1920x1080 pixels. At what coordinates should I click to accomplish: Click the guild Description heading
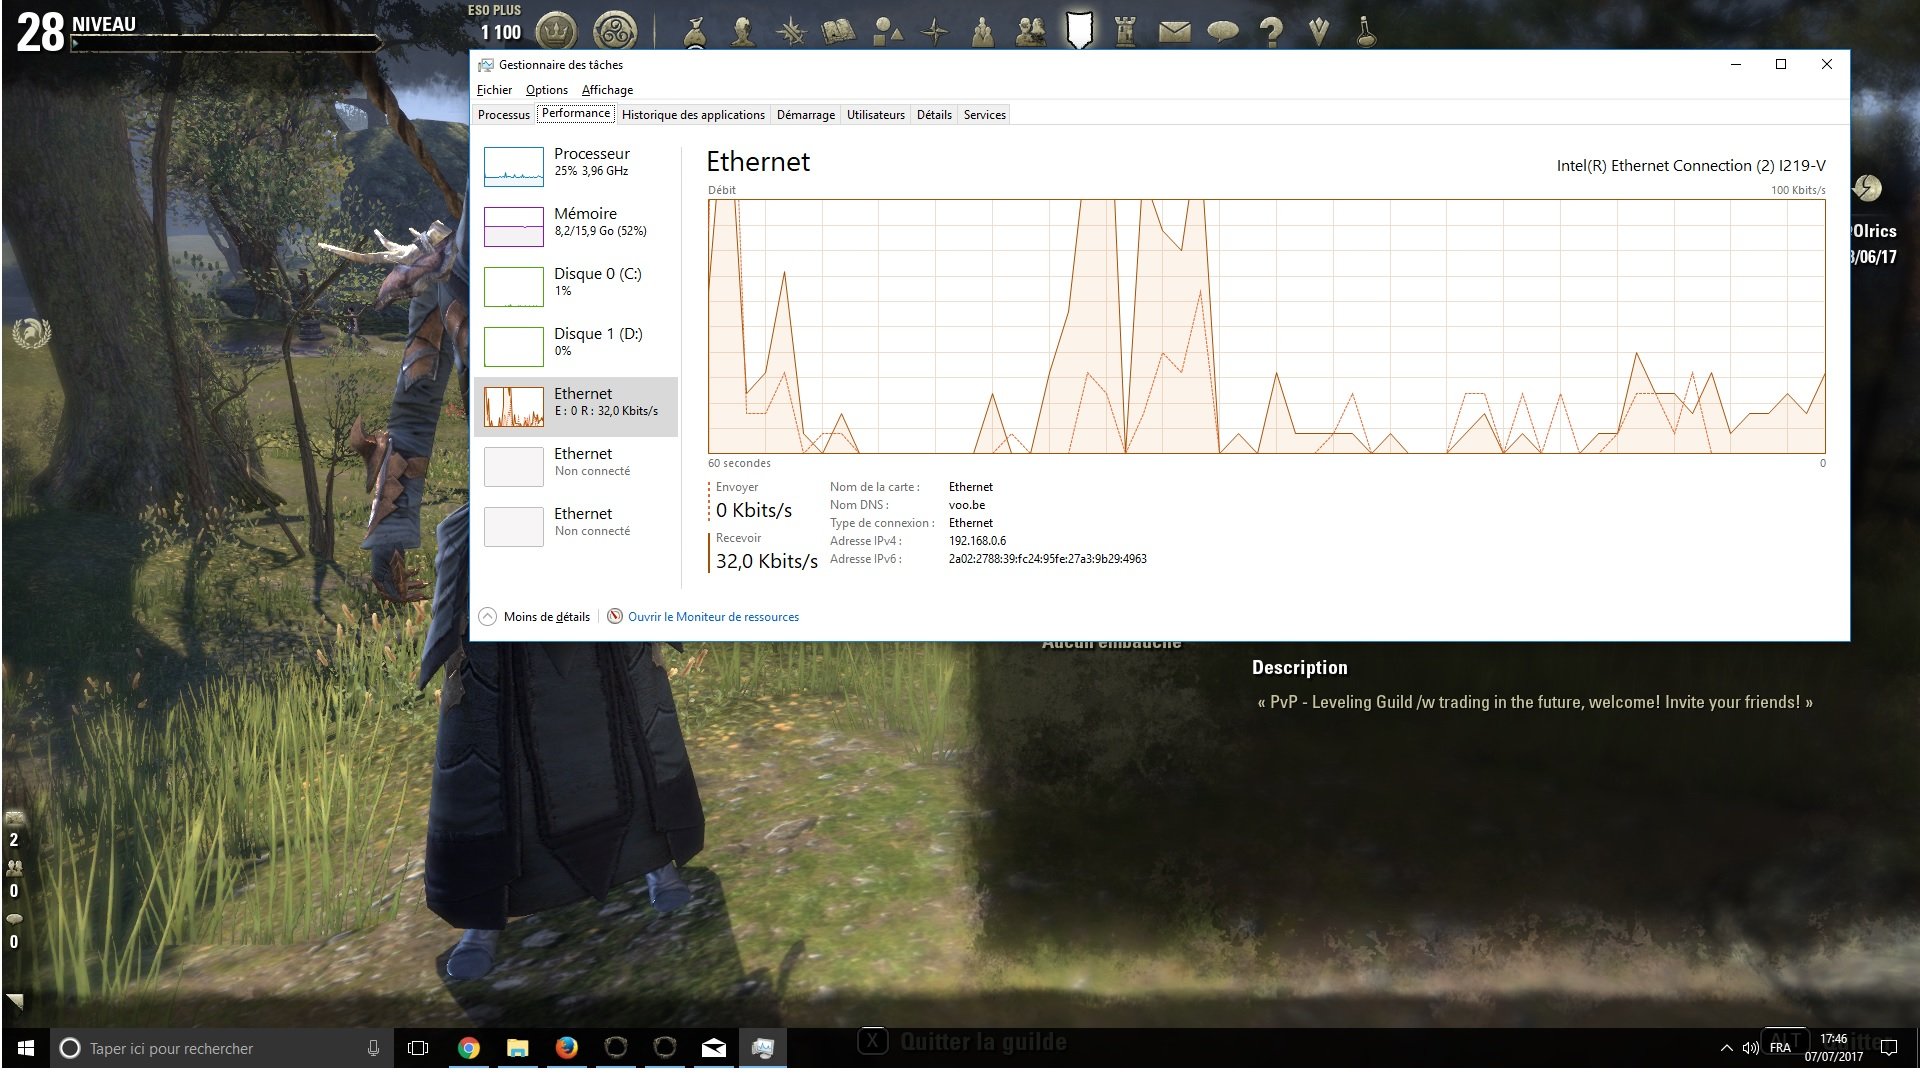pyautogui.click(x=1299, y=667)
